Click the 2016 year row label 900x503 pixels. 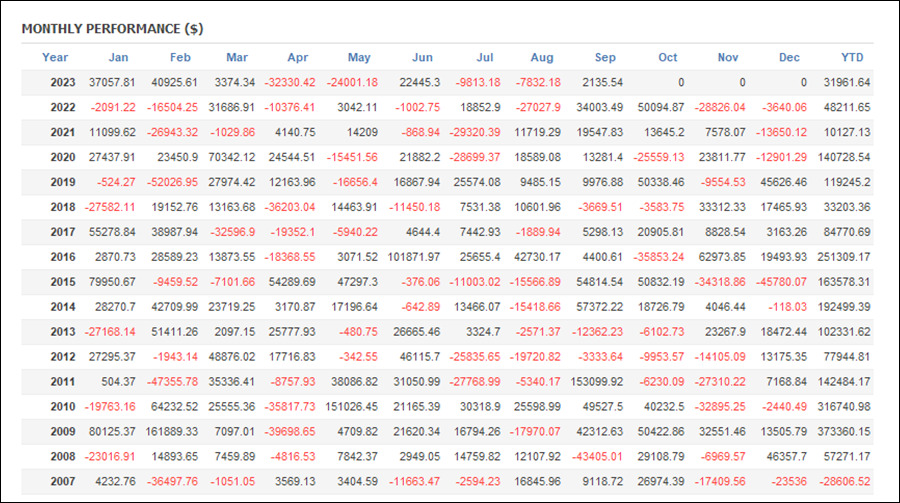click(63, 257)
